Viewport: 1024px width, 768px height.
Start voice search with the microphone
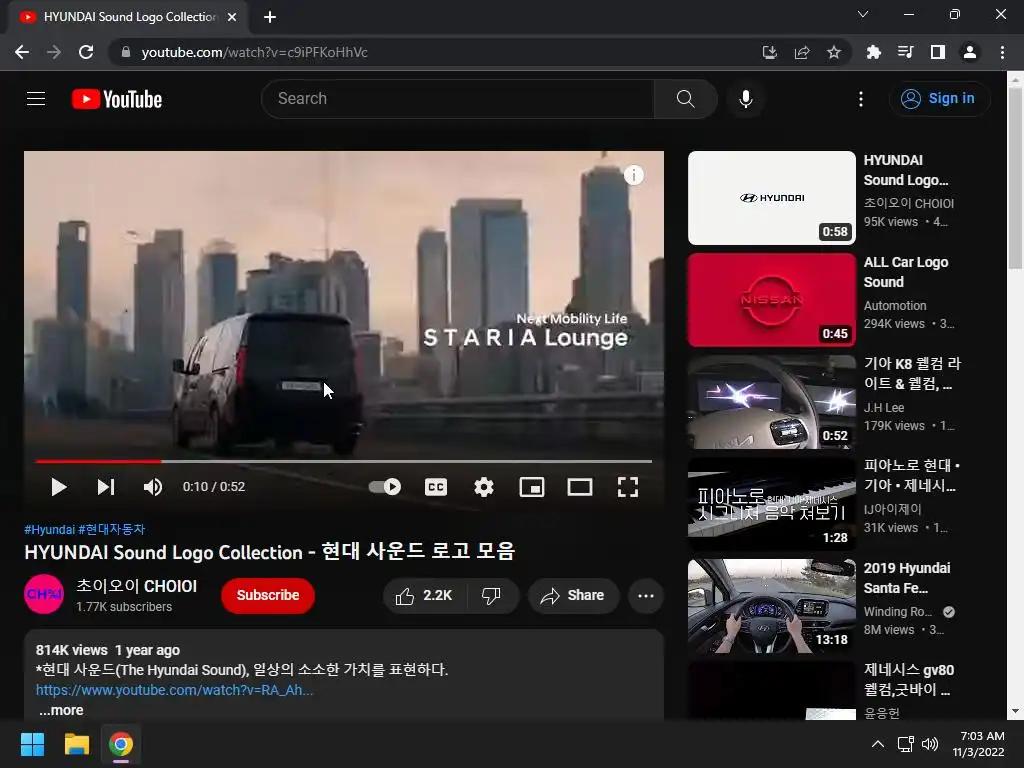745,99
